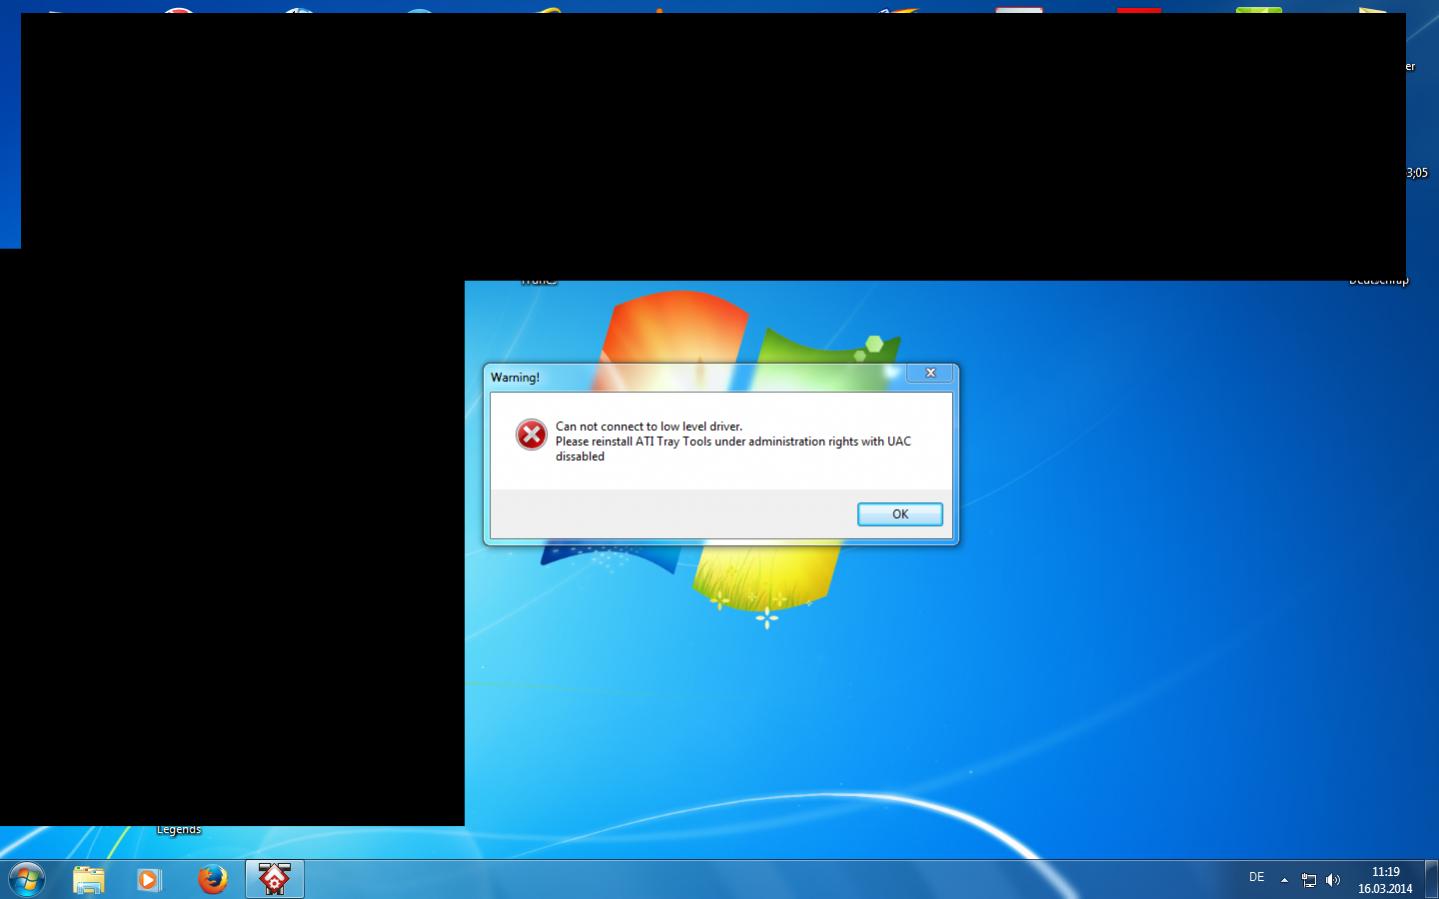Open the network tray icon
This screenshot has width=1439, height=899.
point(1309,880)
